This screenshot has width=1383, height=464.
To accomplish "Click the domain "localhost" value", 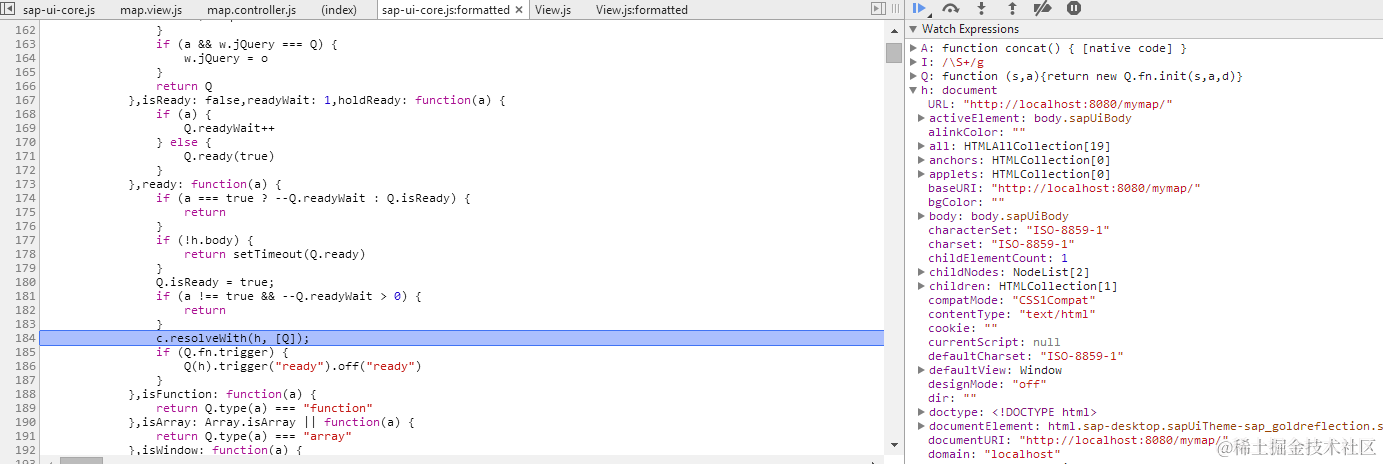I will (1022, 454).
